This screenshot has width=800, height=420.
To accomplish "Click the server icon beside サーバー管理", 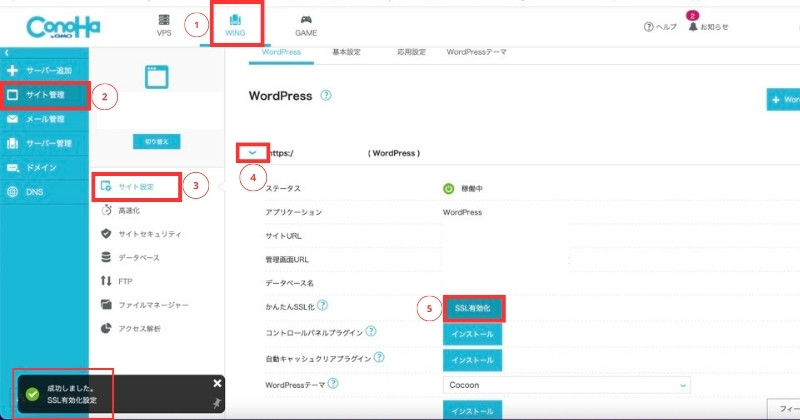I will click(12, 143).
